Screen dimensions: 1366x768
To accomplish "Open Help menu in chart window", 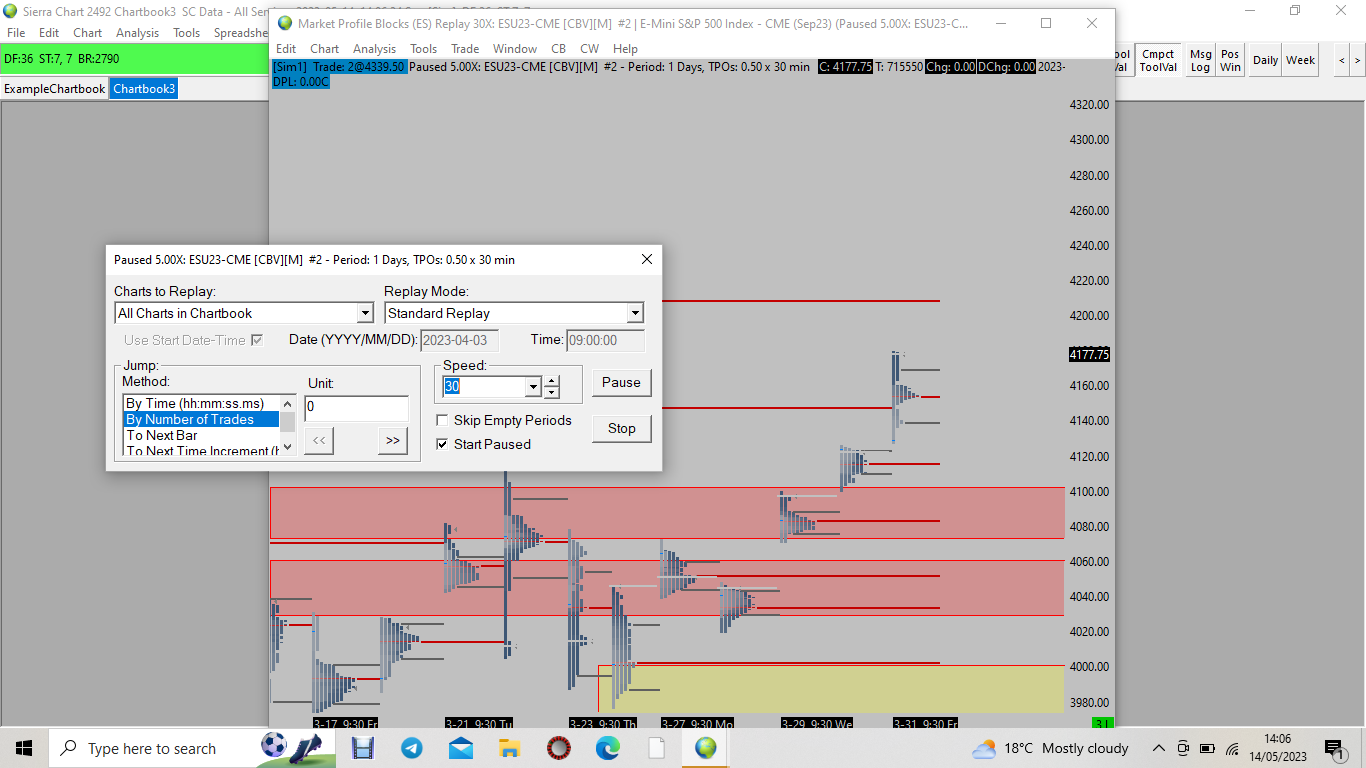I will coord(625,48).
